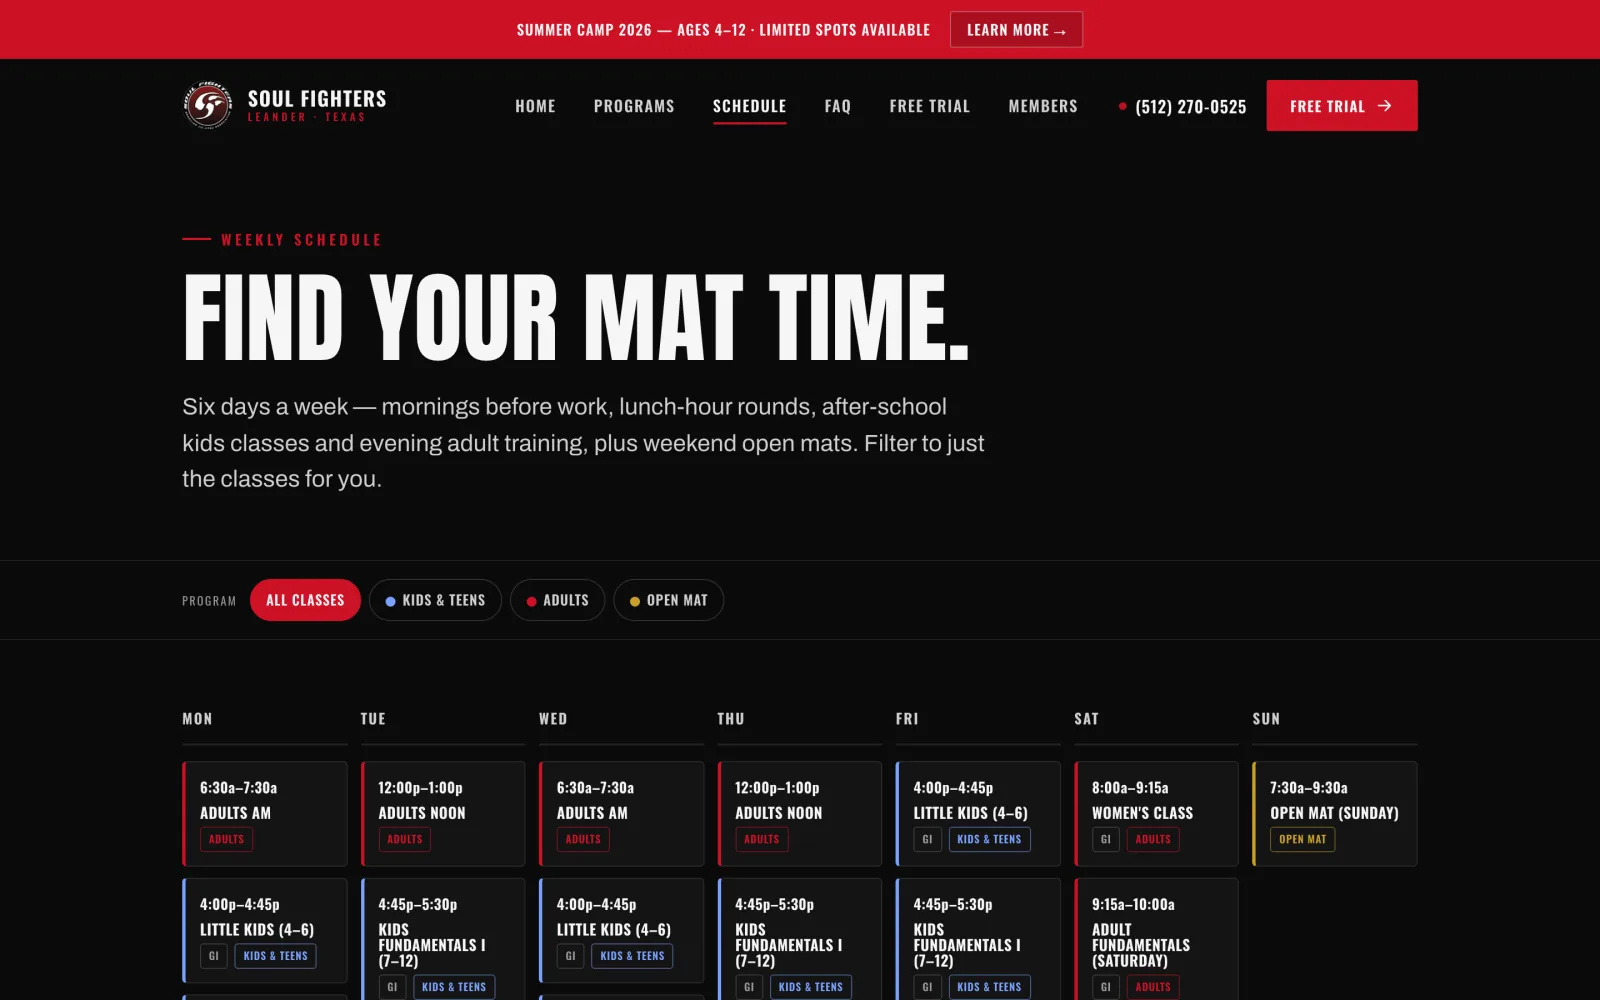Filter schedule by Adults
This screenshot has width=1600, height=1000.
(557, 600)
